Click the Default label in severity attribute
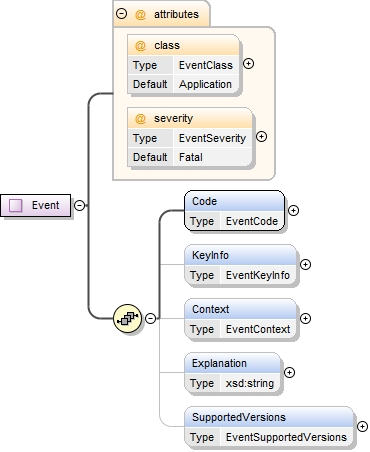Screen dimensions: 370x452 point(150,157)
